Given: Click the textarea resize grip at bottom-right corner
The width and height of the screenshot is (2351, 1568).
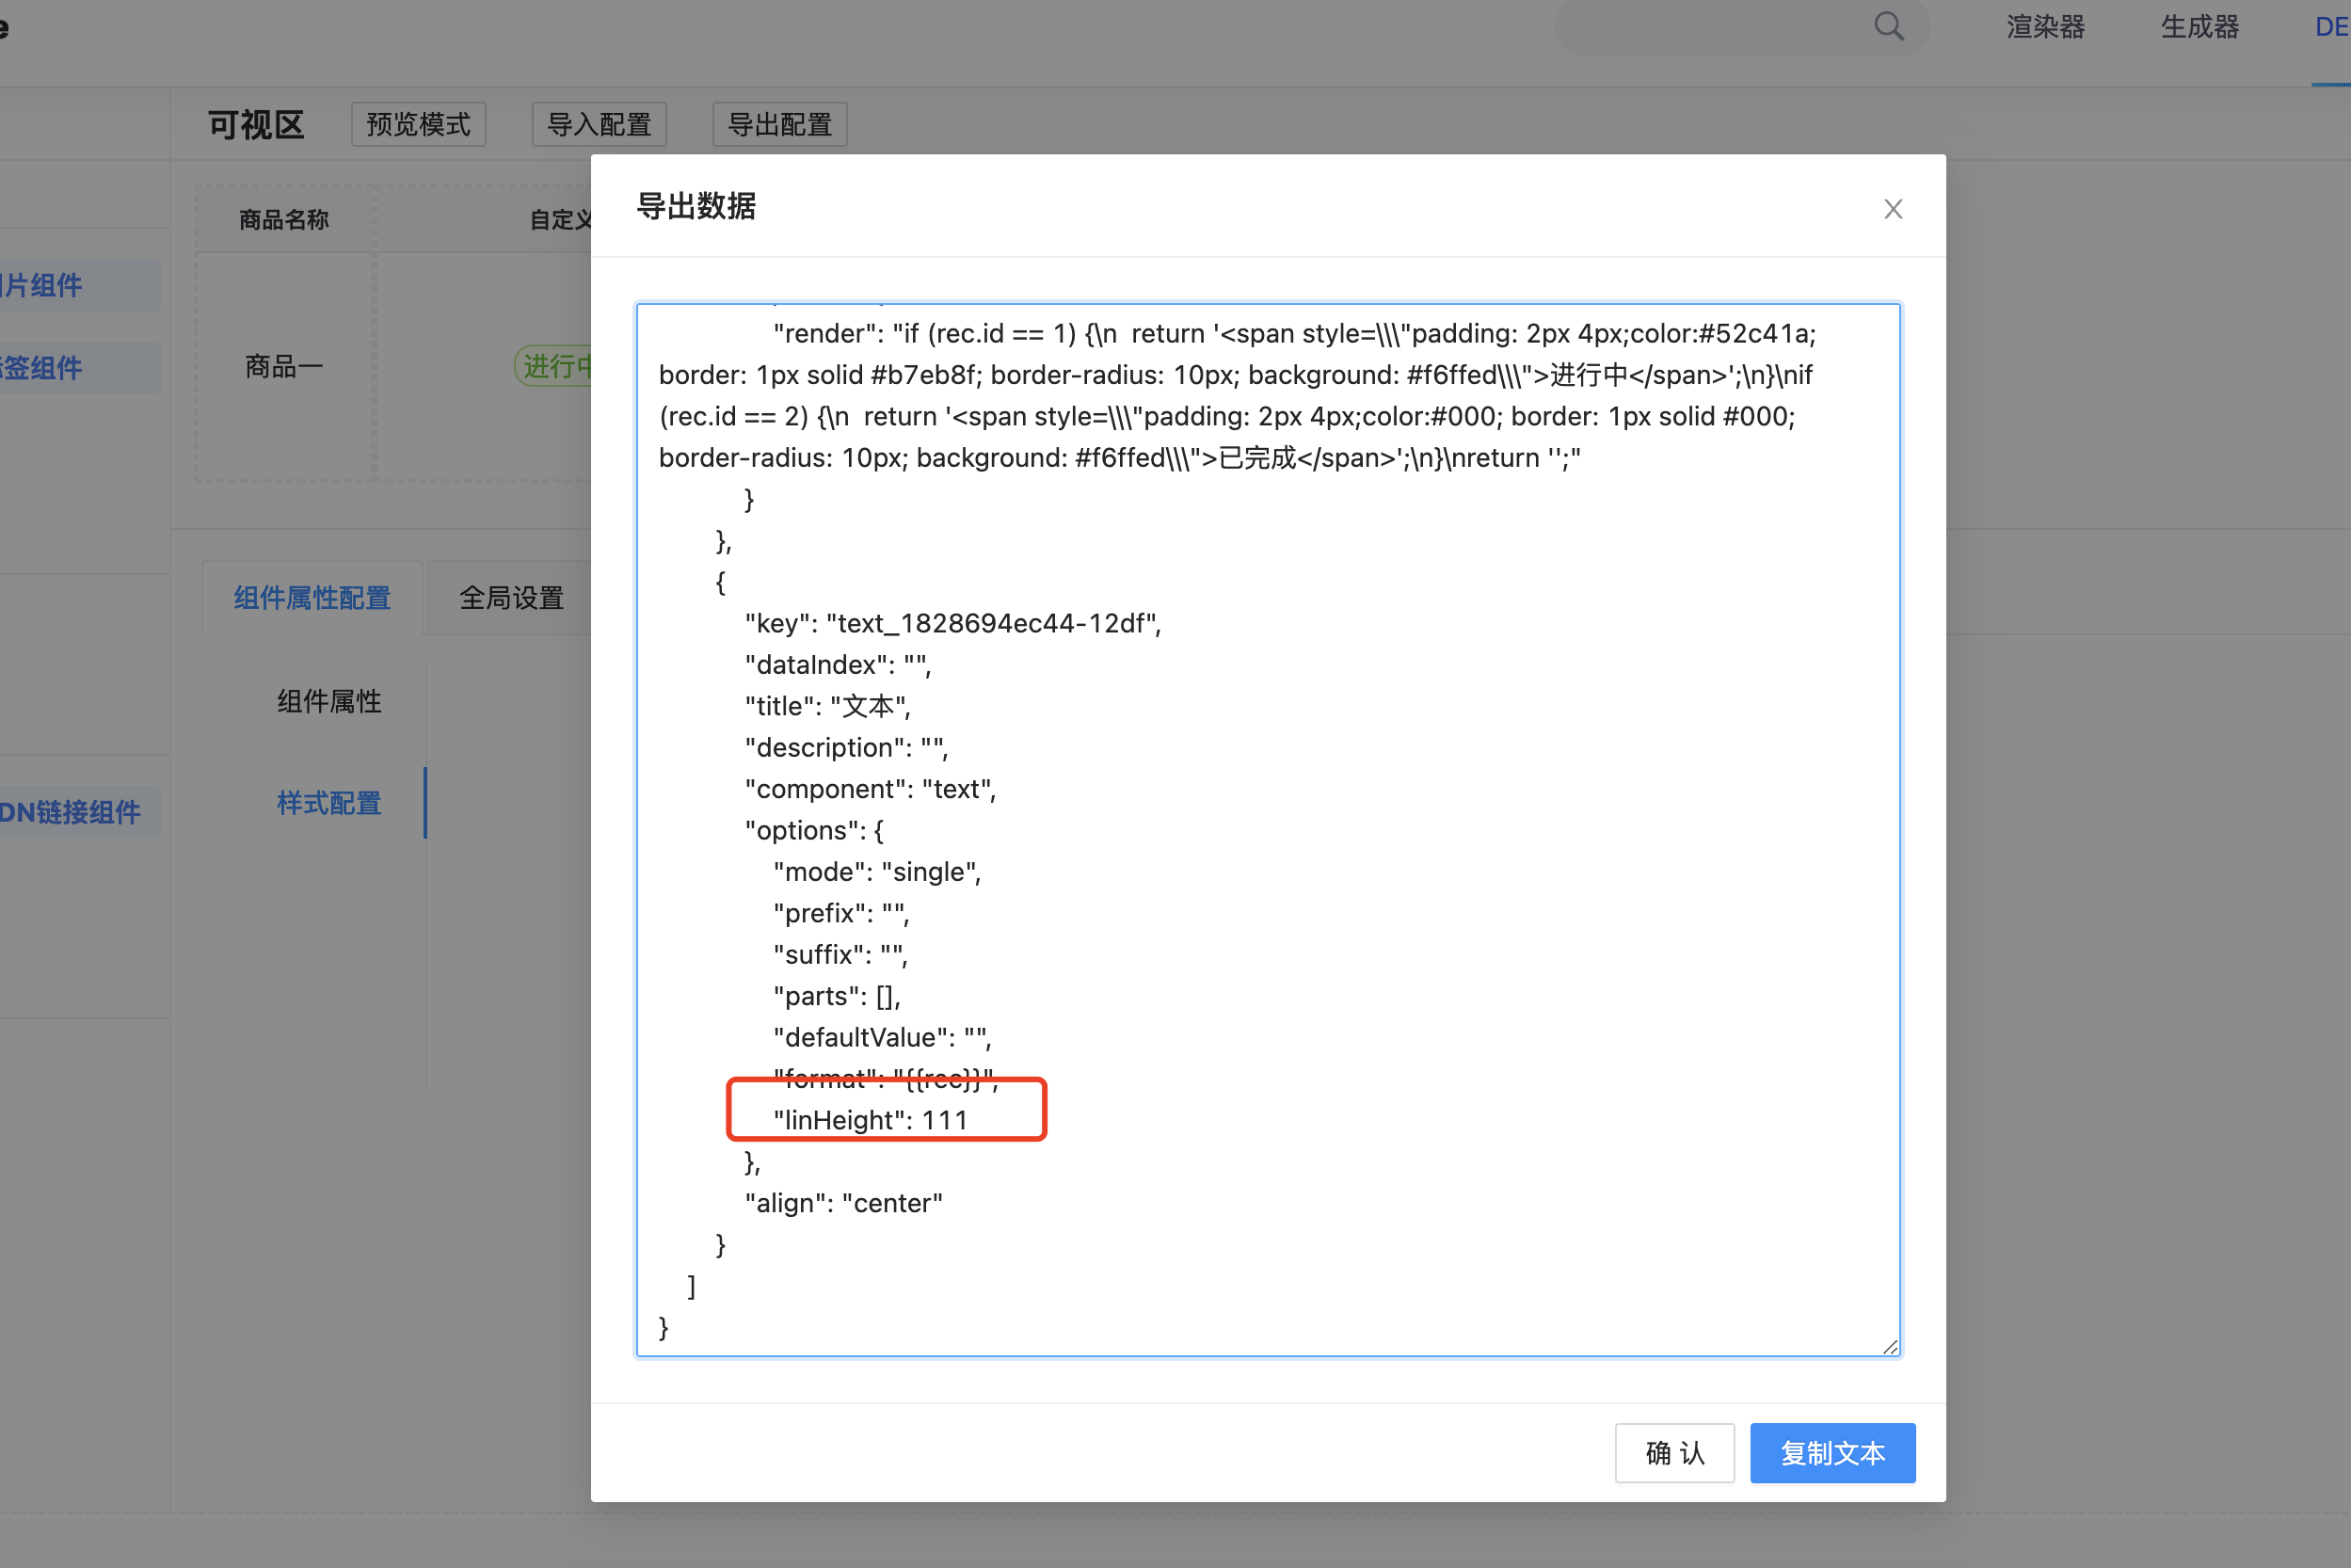Looking at the screenshot, I should click(1891, 1345).
